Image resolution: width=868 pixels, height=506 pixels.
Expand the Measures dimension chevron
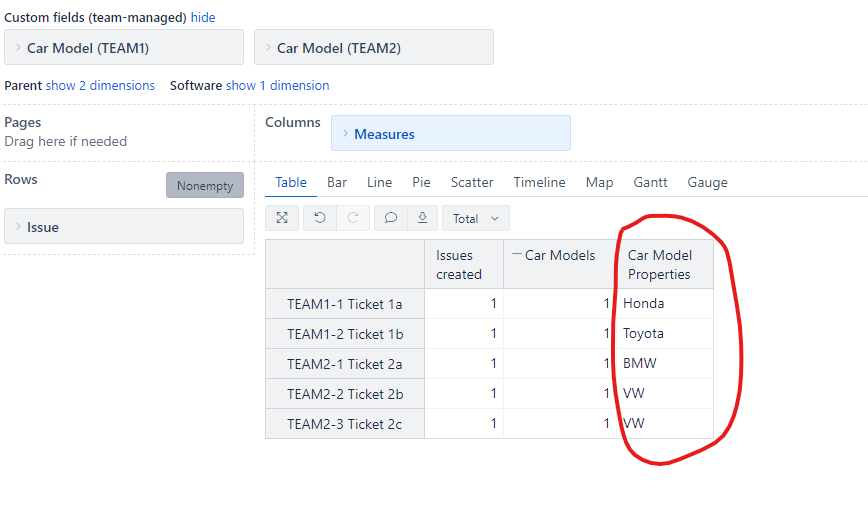click(x=345, y=133)
